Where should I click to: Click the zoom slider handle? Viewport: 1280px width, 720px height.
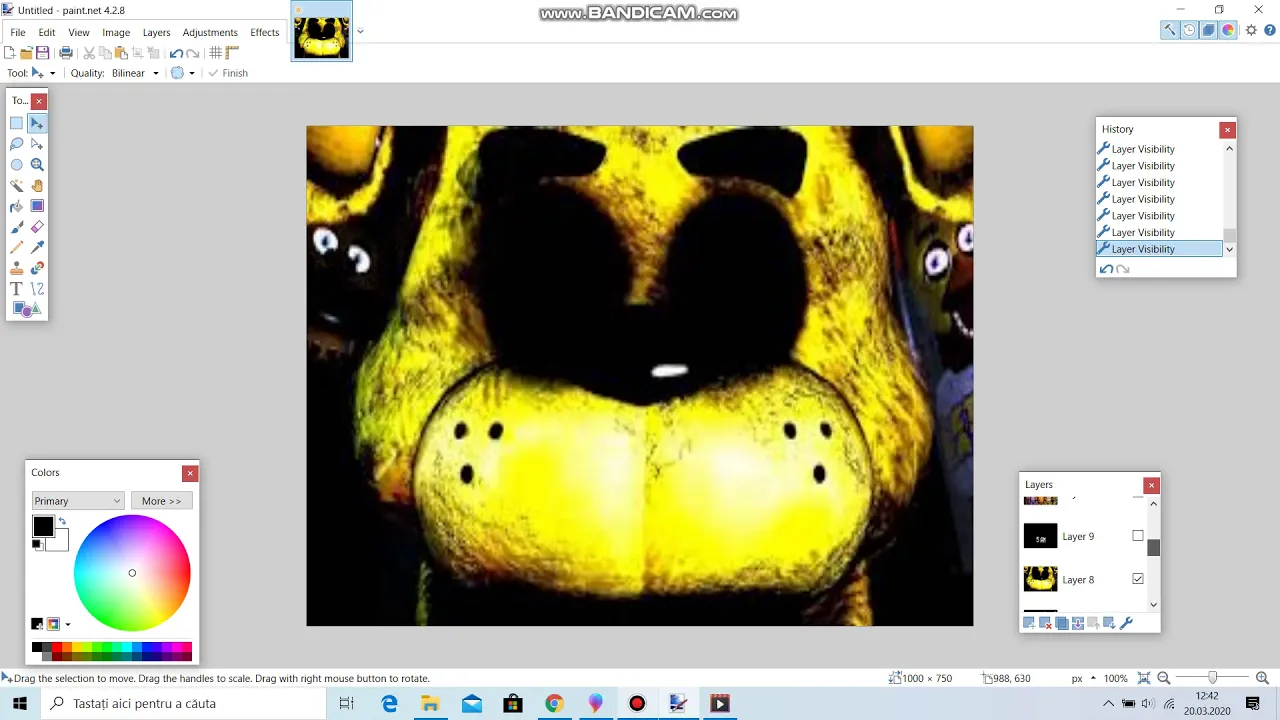tap(1213, 678)
